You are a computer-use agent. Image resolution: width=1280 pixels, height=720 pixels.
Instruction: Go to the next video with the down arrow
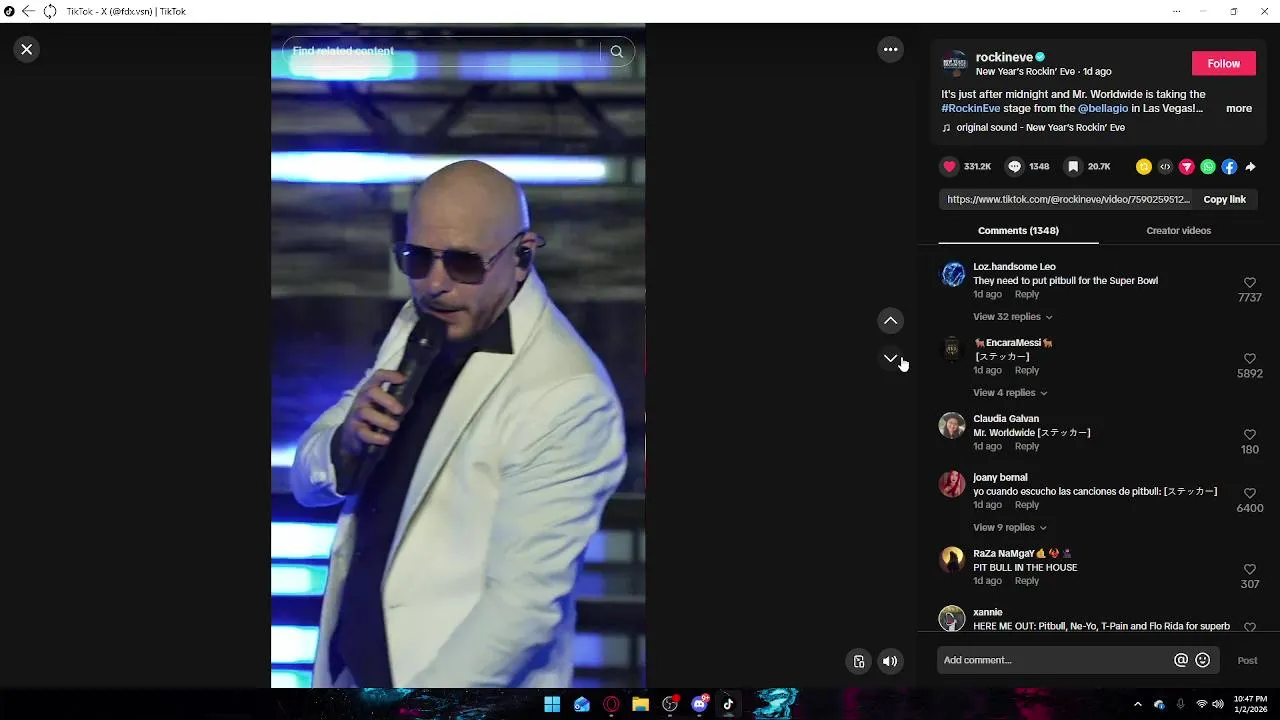tap(890, 358)
